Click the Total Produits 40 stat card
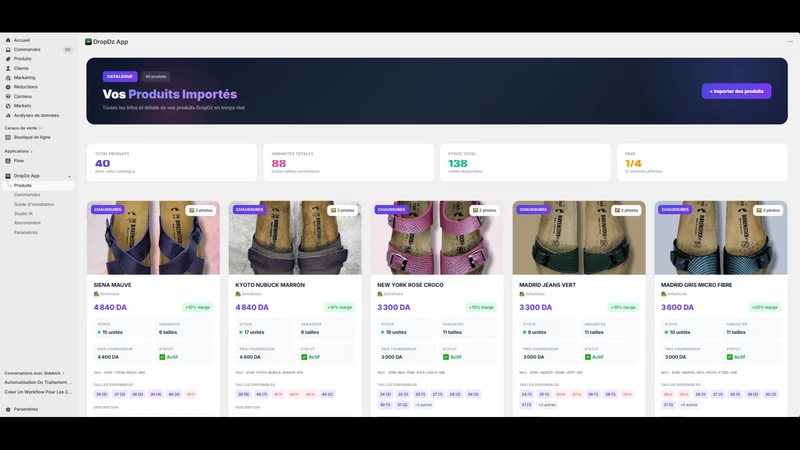 [x=172, y=163]
